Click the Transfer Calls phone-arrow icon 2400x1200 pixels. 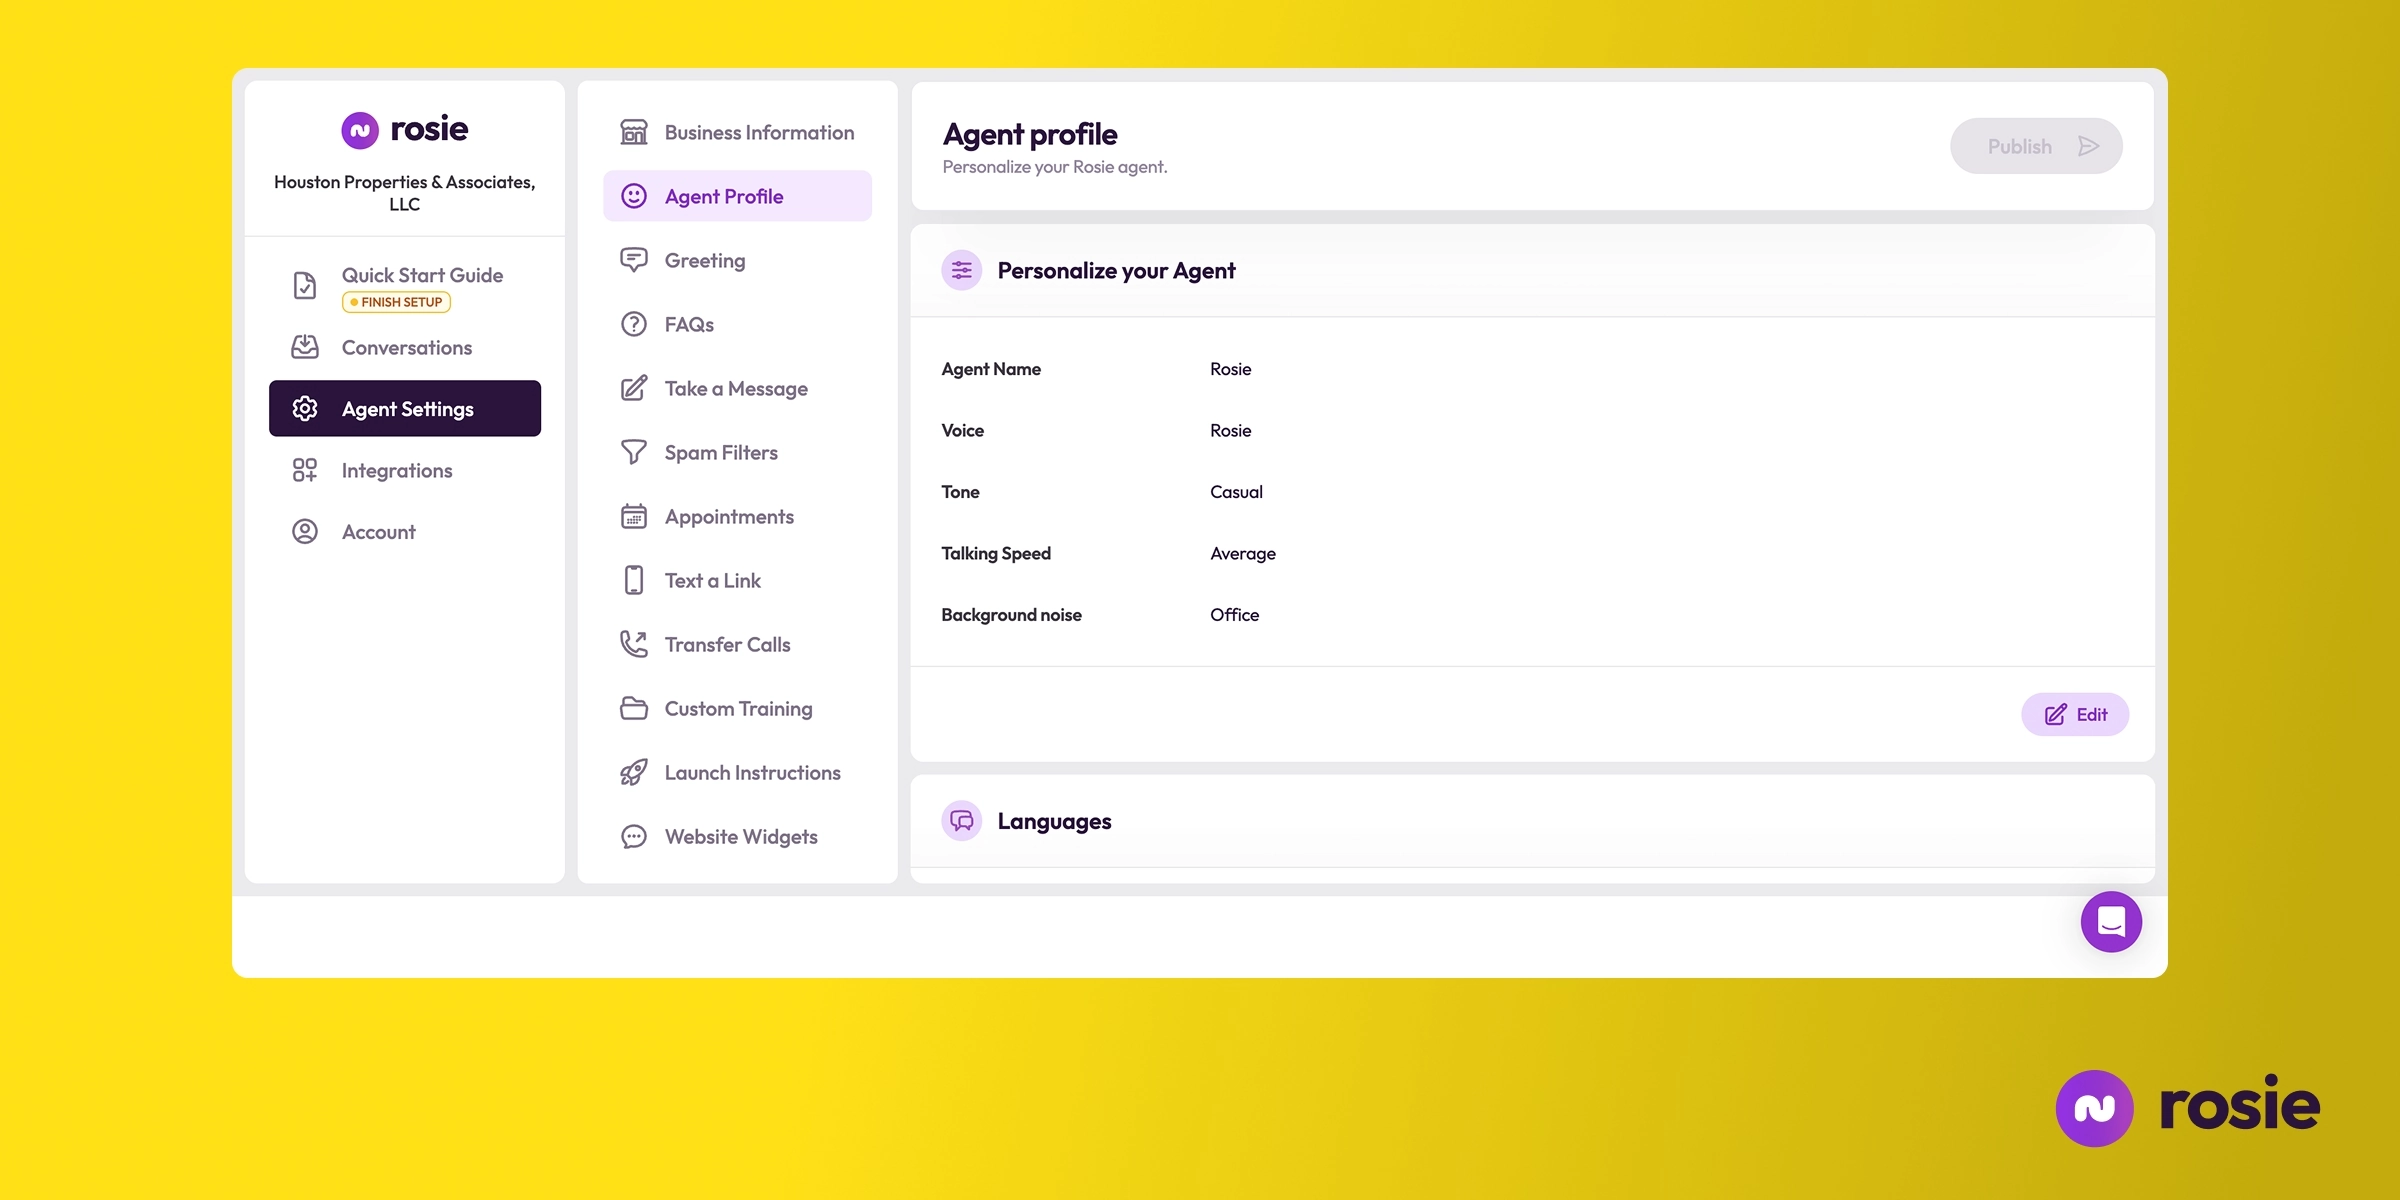(x=634, y=644)
